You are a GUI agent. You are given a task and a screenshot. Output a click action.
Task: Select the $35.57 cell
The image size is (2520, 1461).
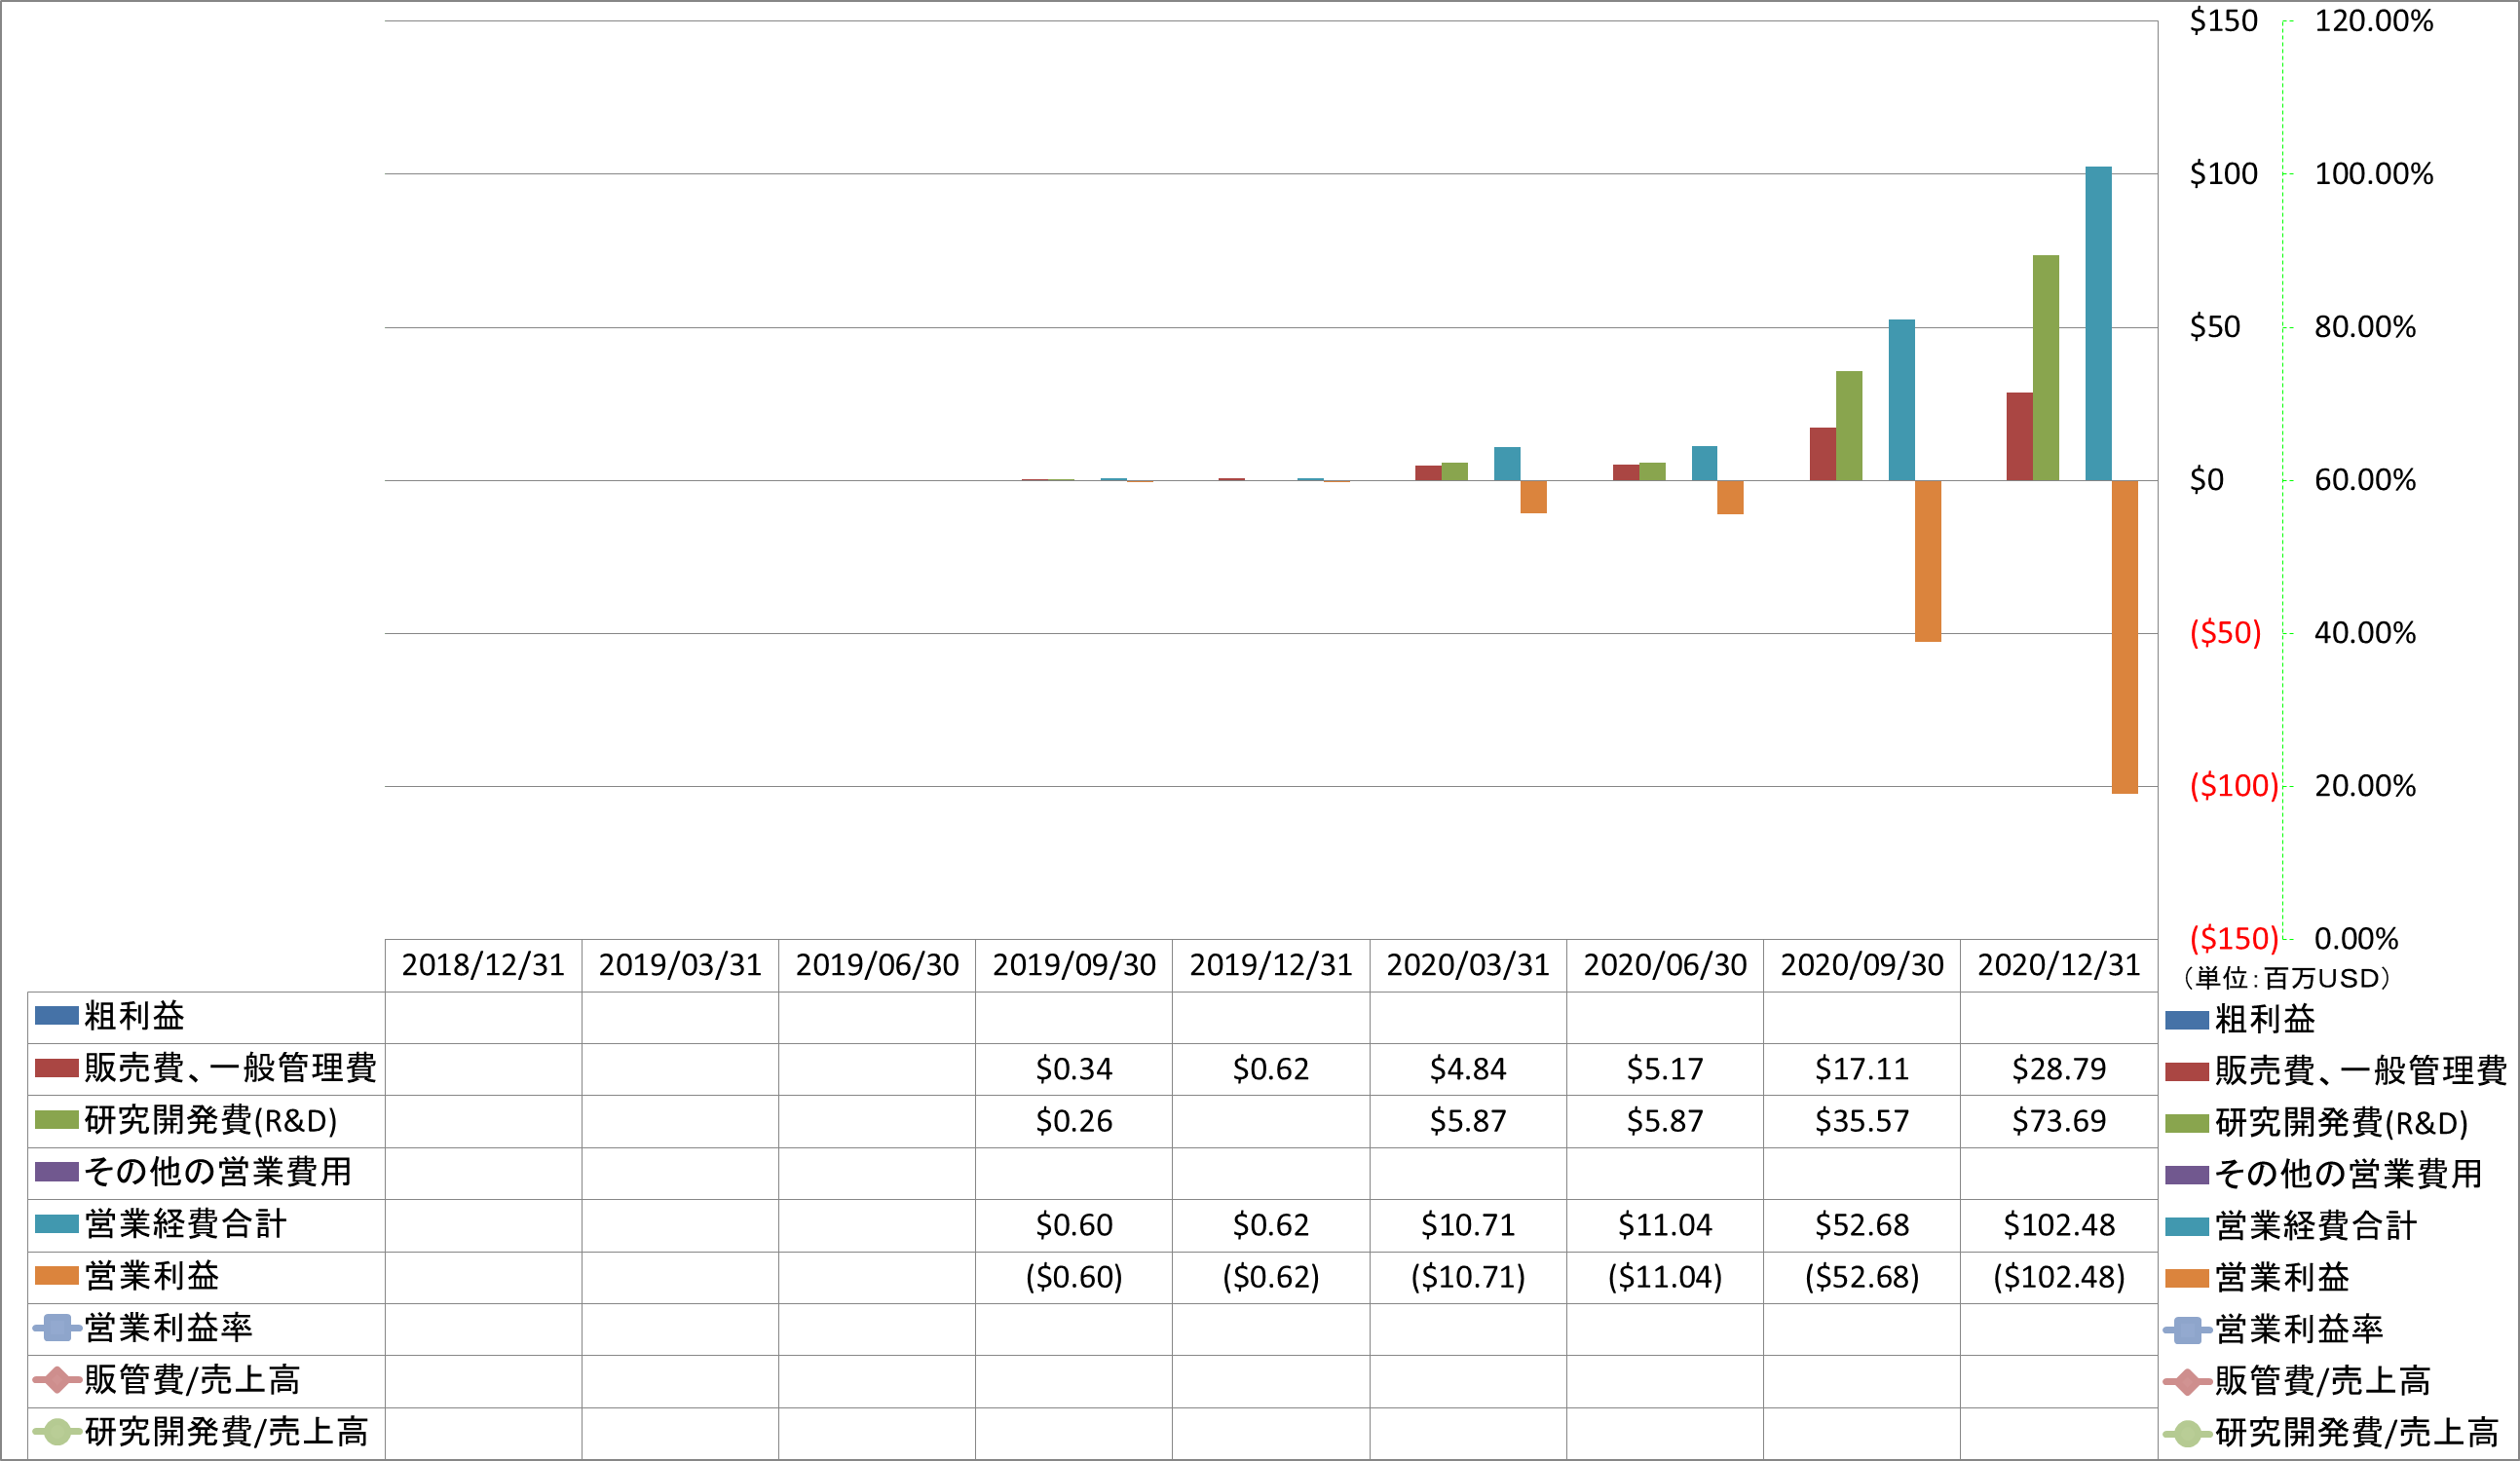(x=1862, y=1121)
